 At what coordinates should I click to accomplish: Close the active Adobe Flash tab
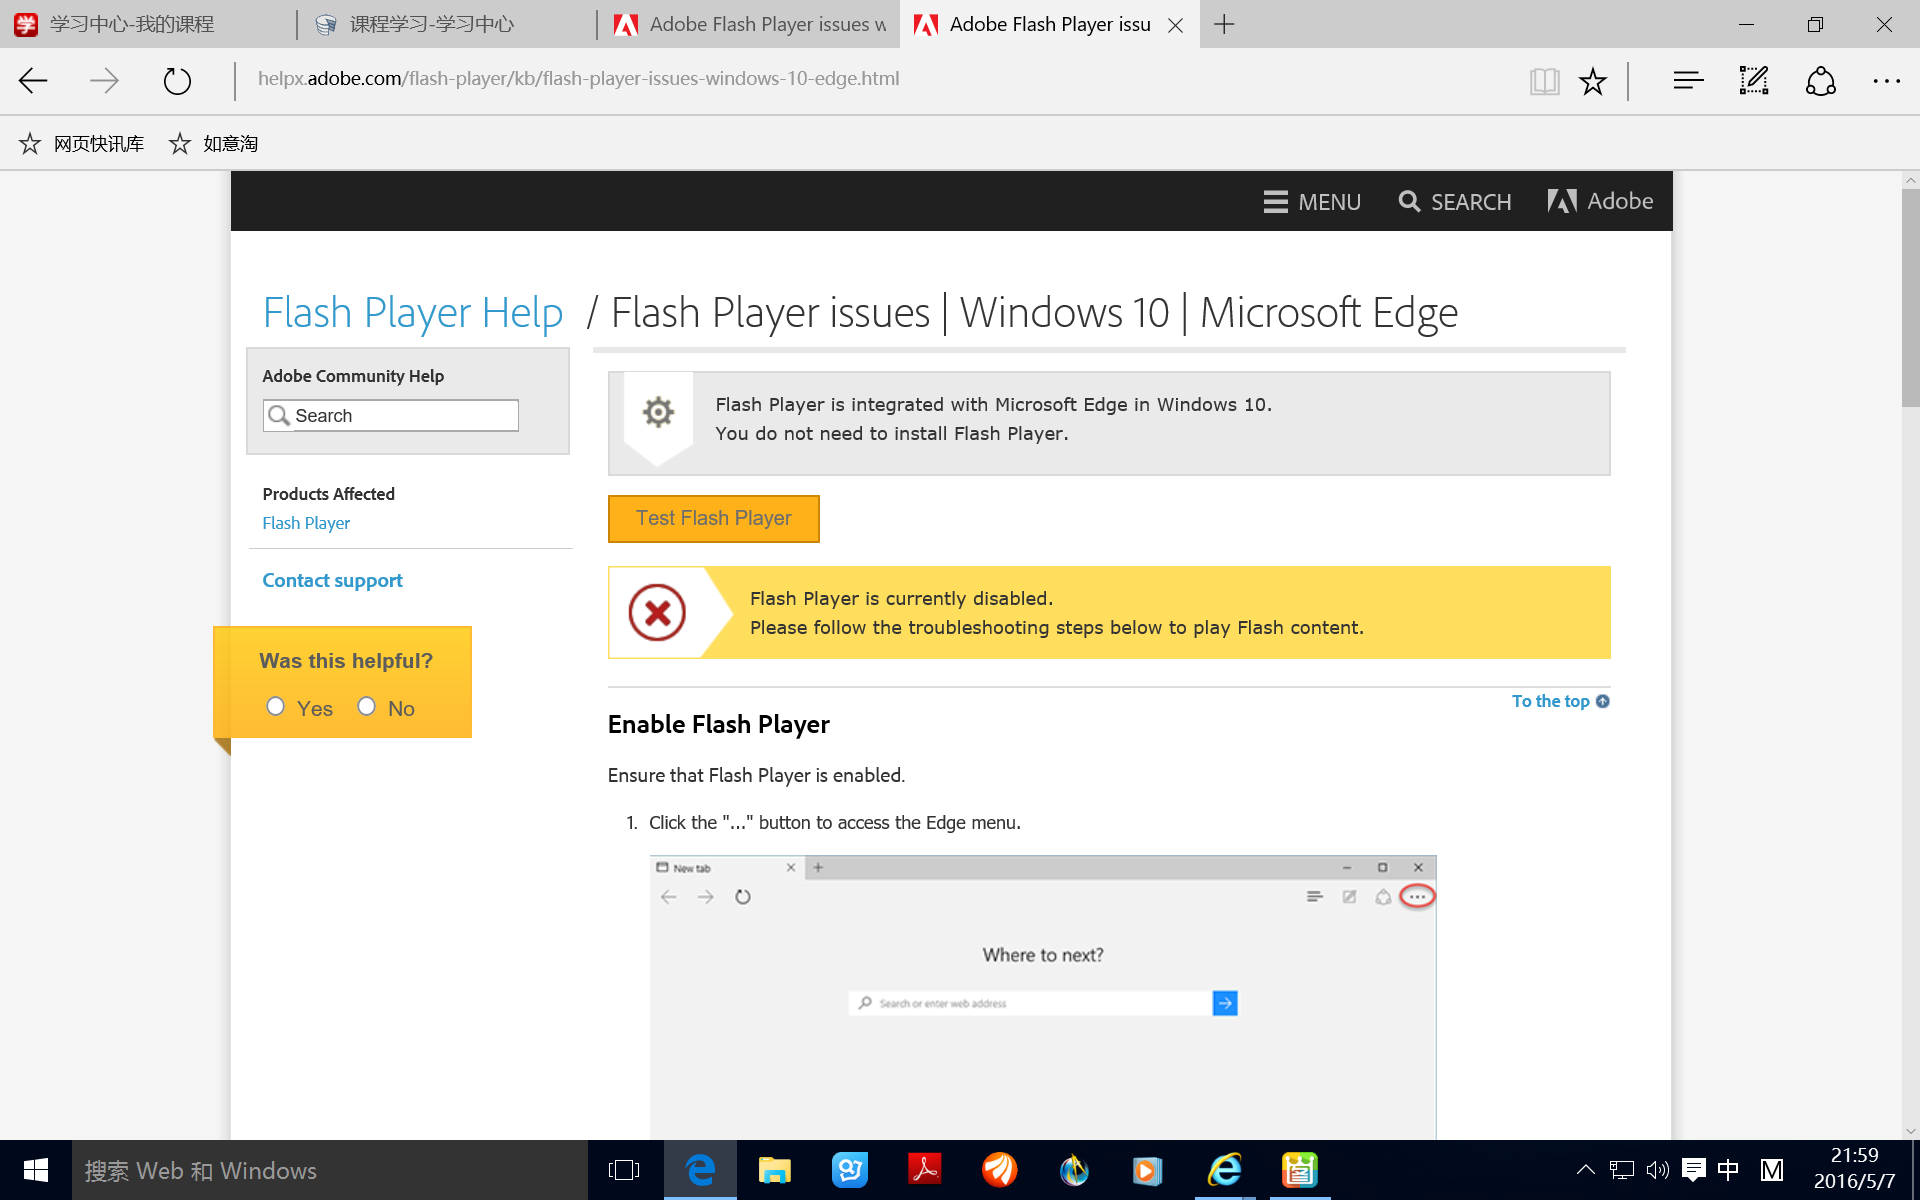[1176, 25]
